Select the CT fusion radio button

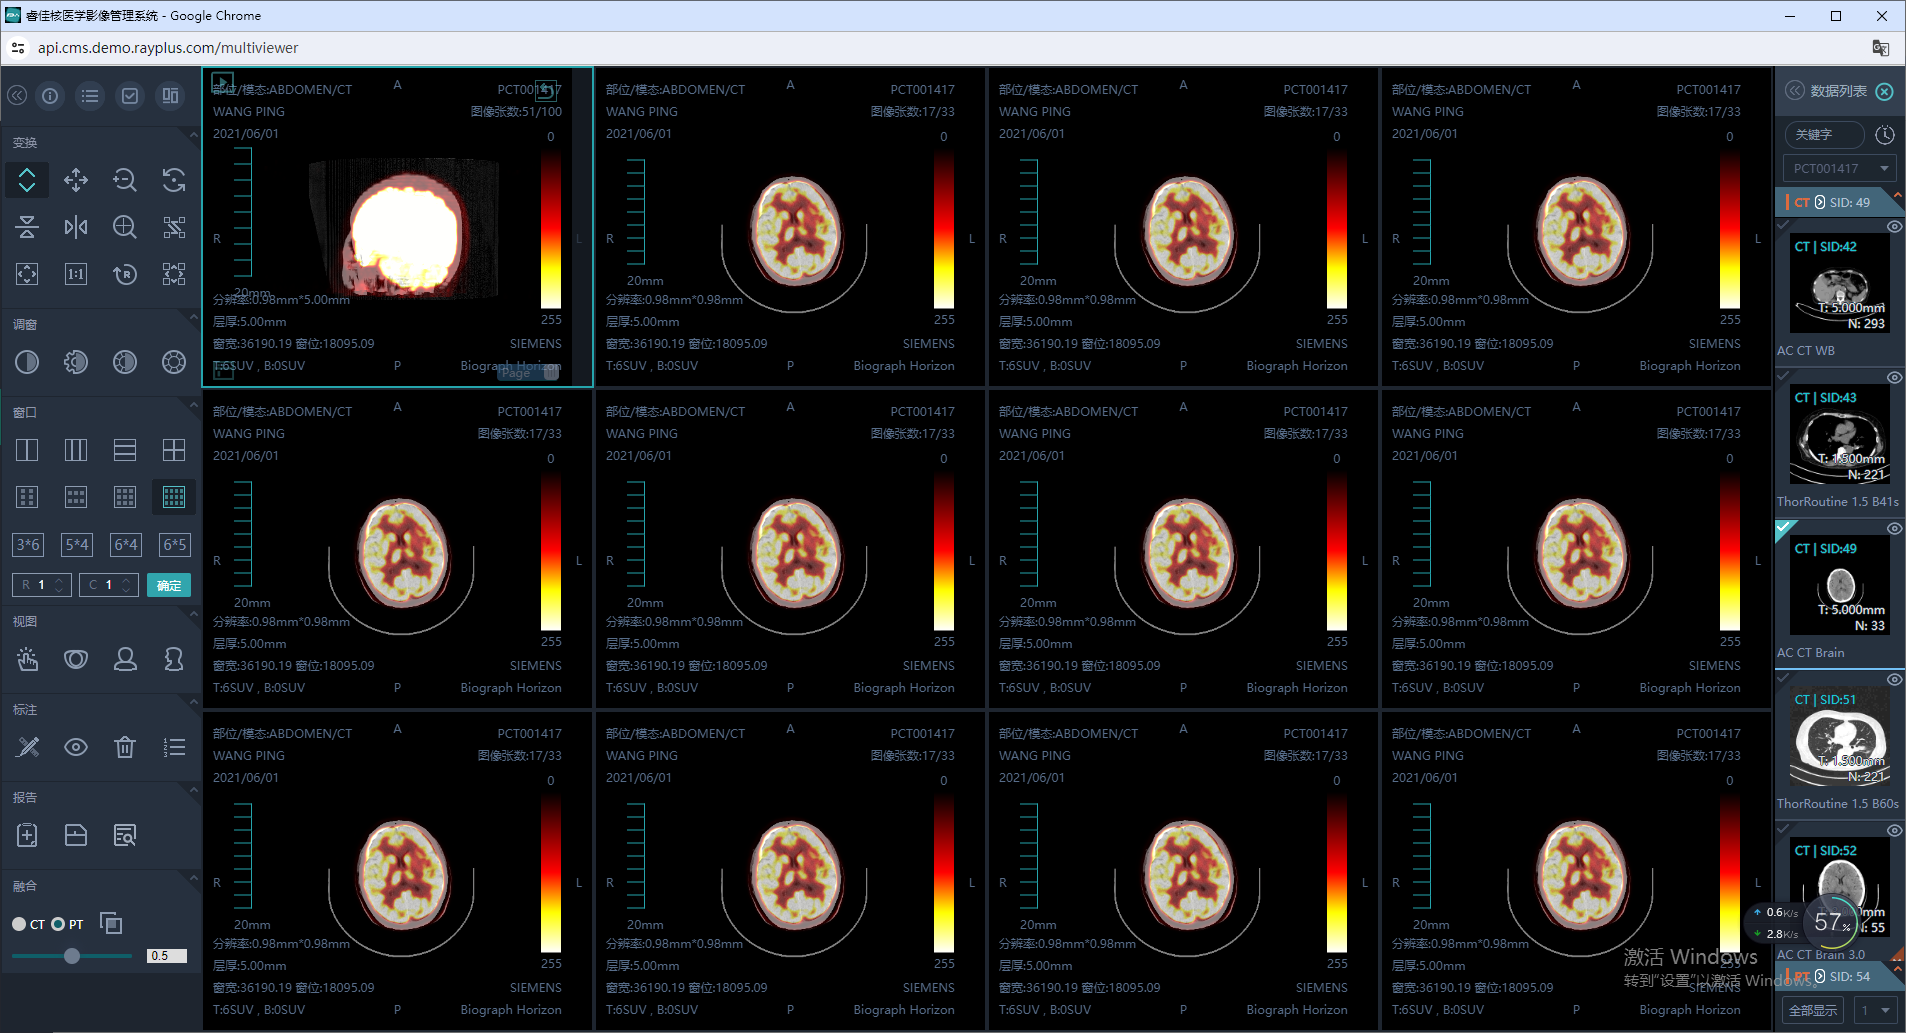(19, 924)
